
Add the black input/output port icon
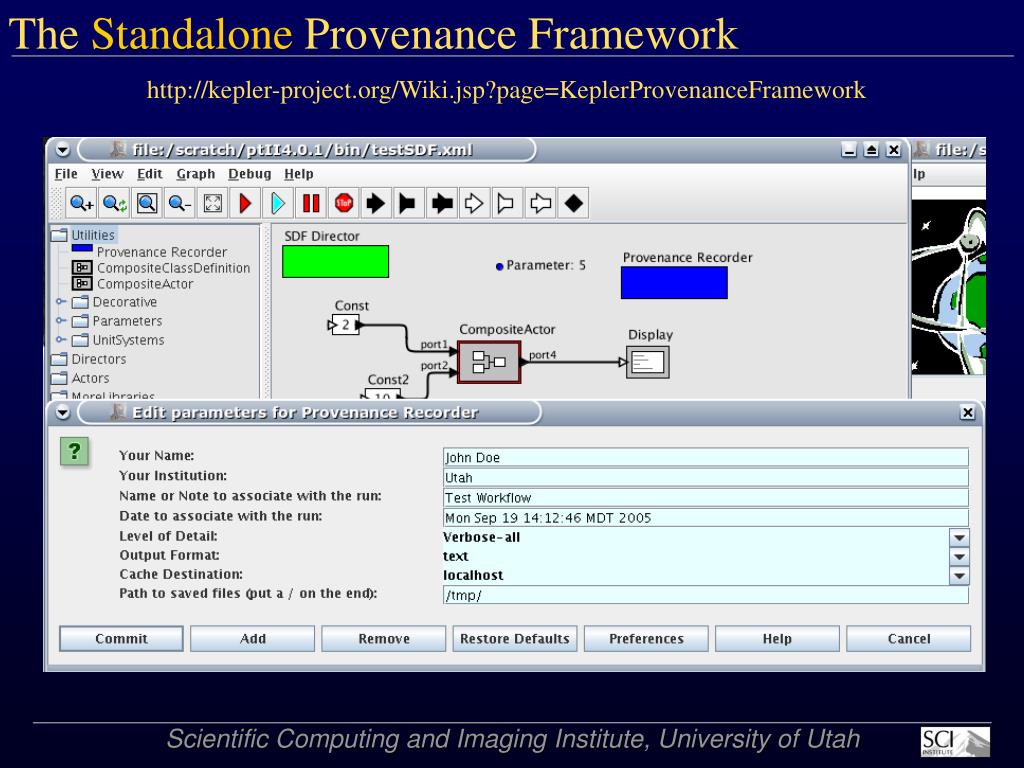tap(442, 204)
